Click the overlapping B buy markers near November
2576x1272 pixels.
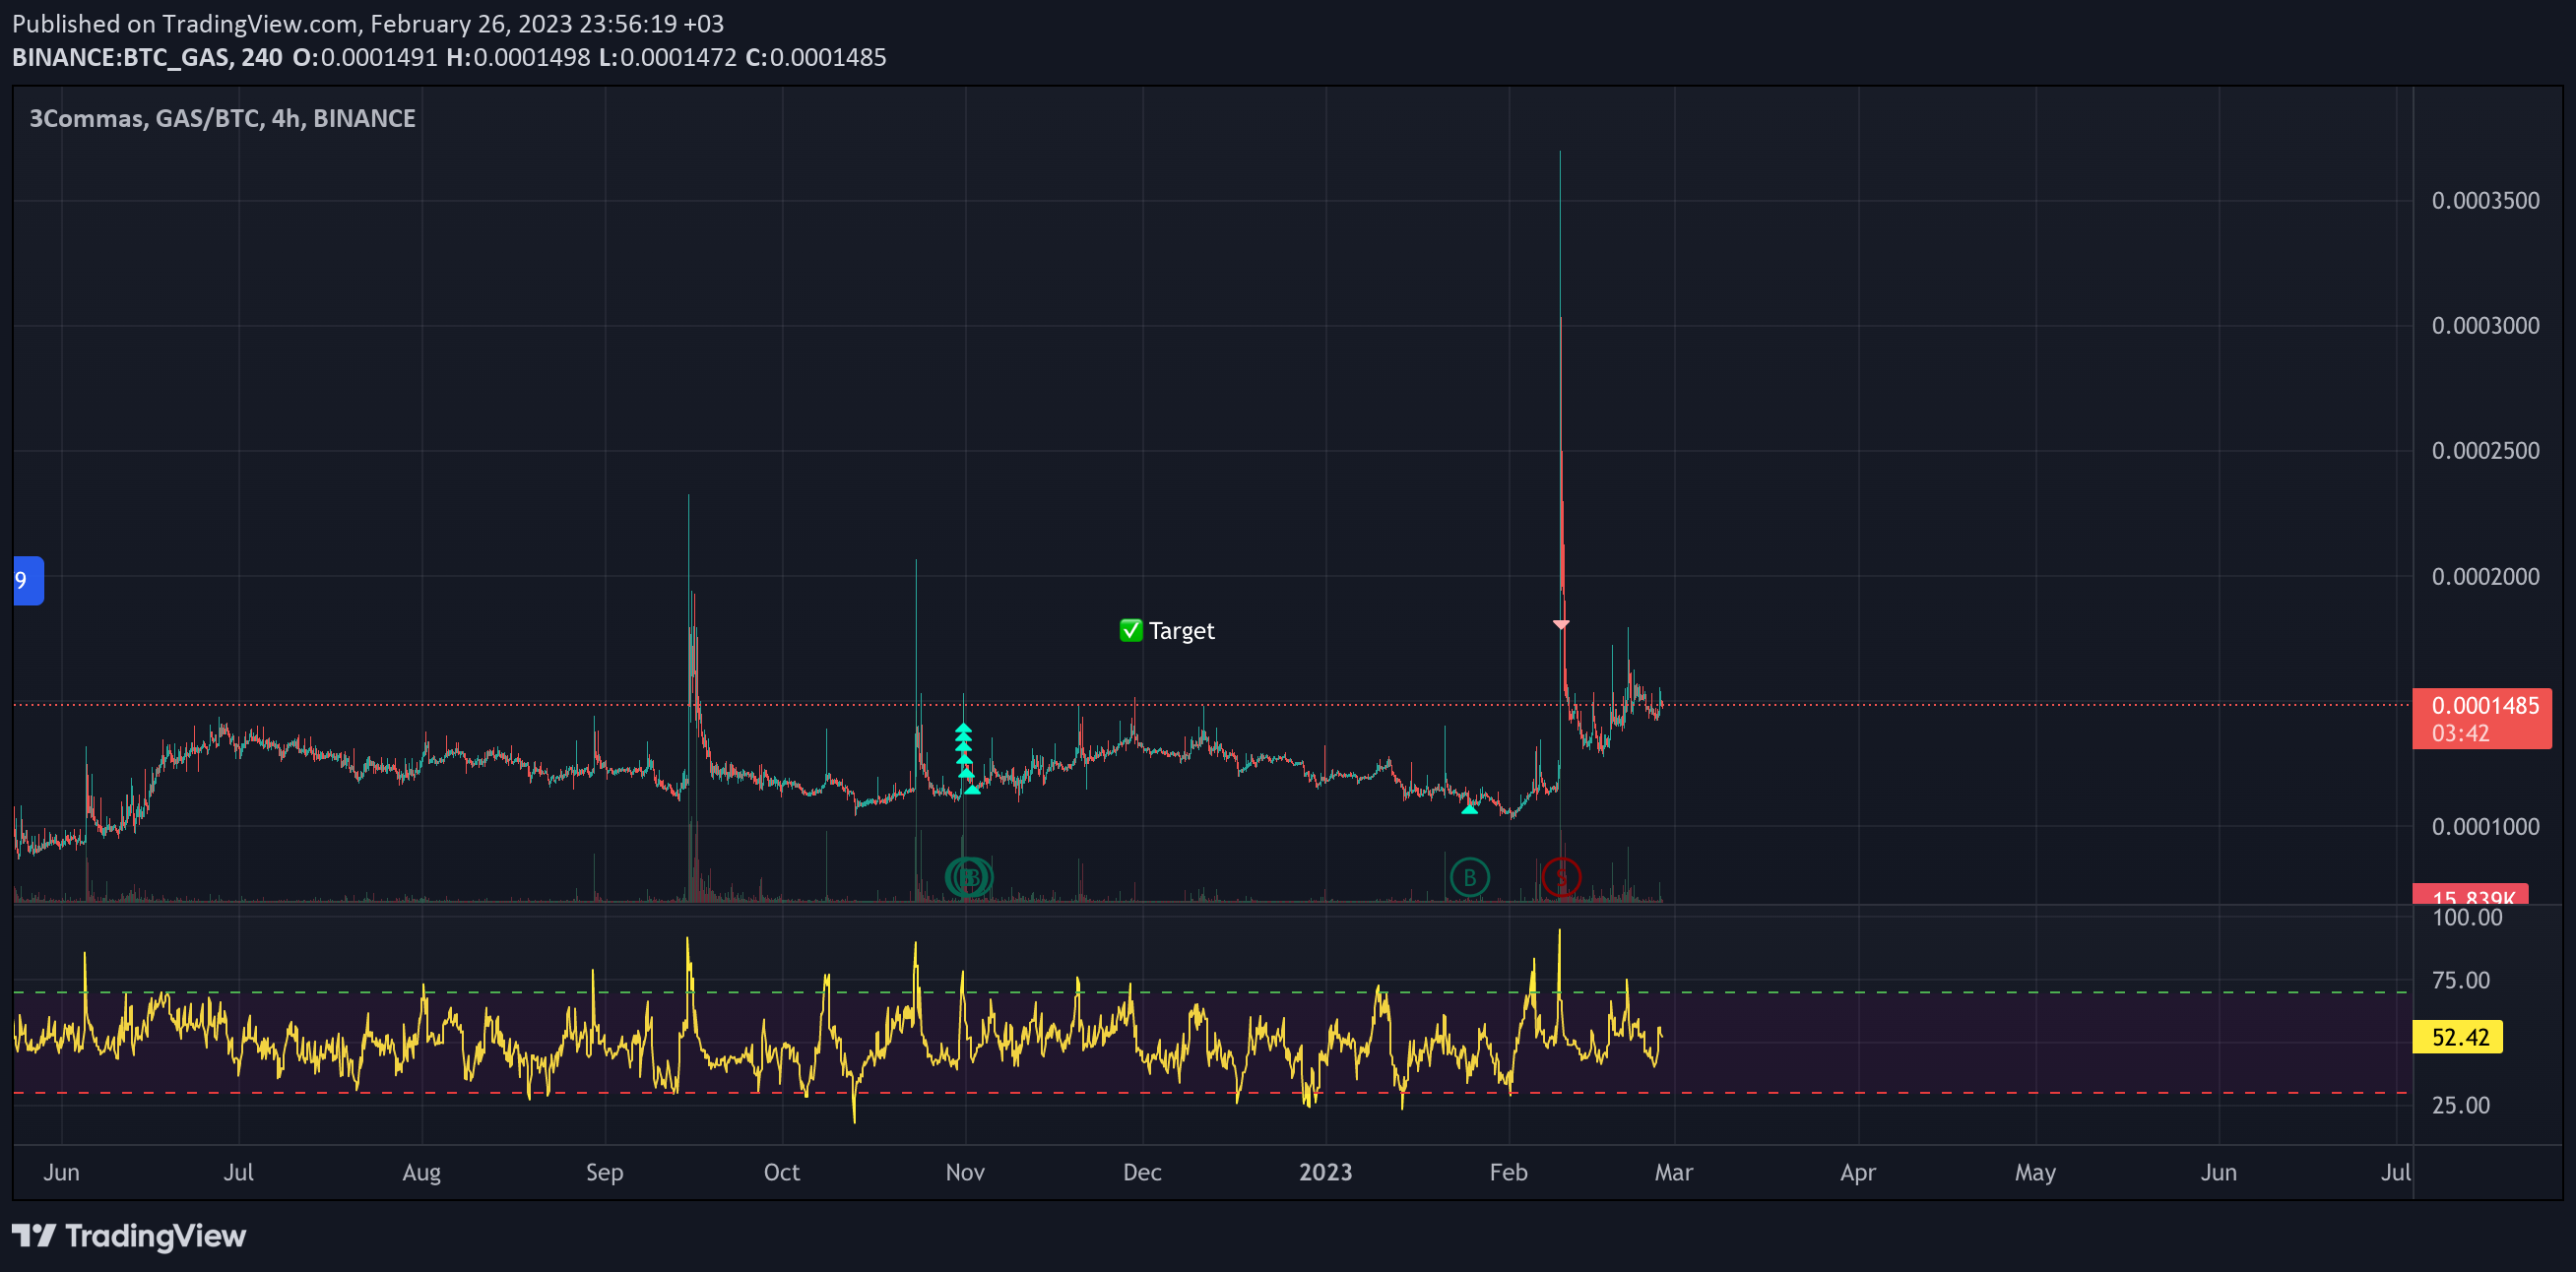[969, 877]
